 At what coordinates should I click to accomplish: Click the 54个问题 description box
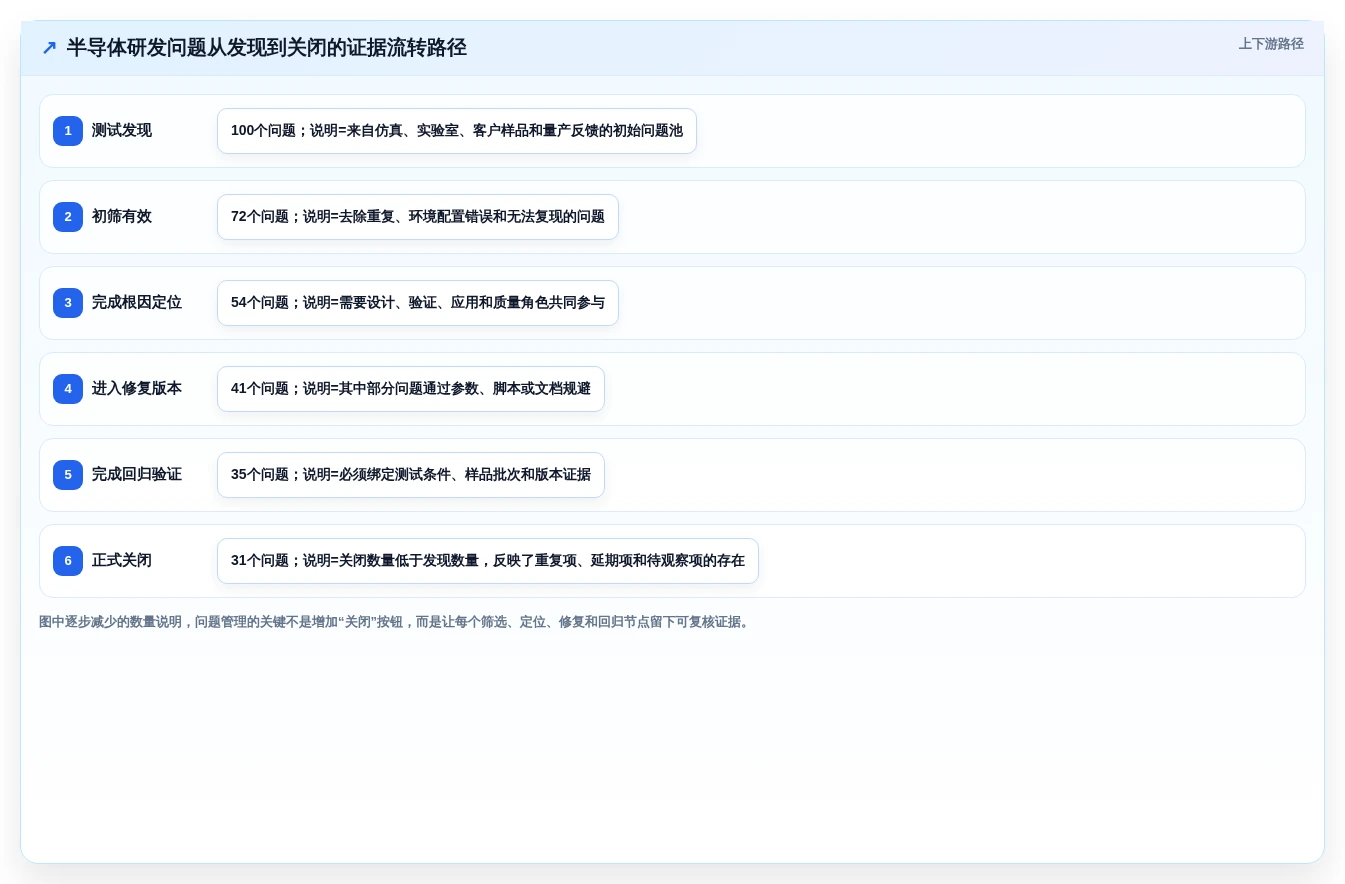tap(418, 303)
